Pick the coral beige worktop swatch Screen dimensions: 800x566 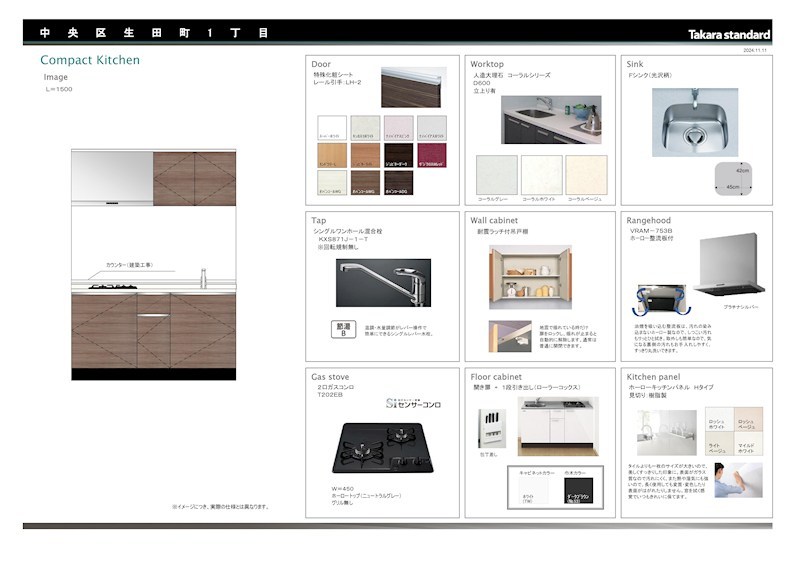[x=586, y=175]
